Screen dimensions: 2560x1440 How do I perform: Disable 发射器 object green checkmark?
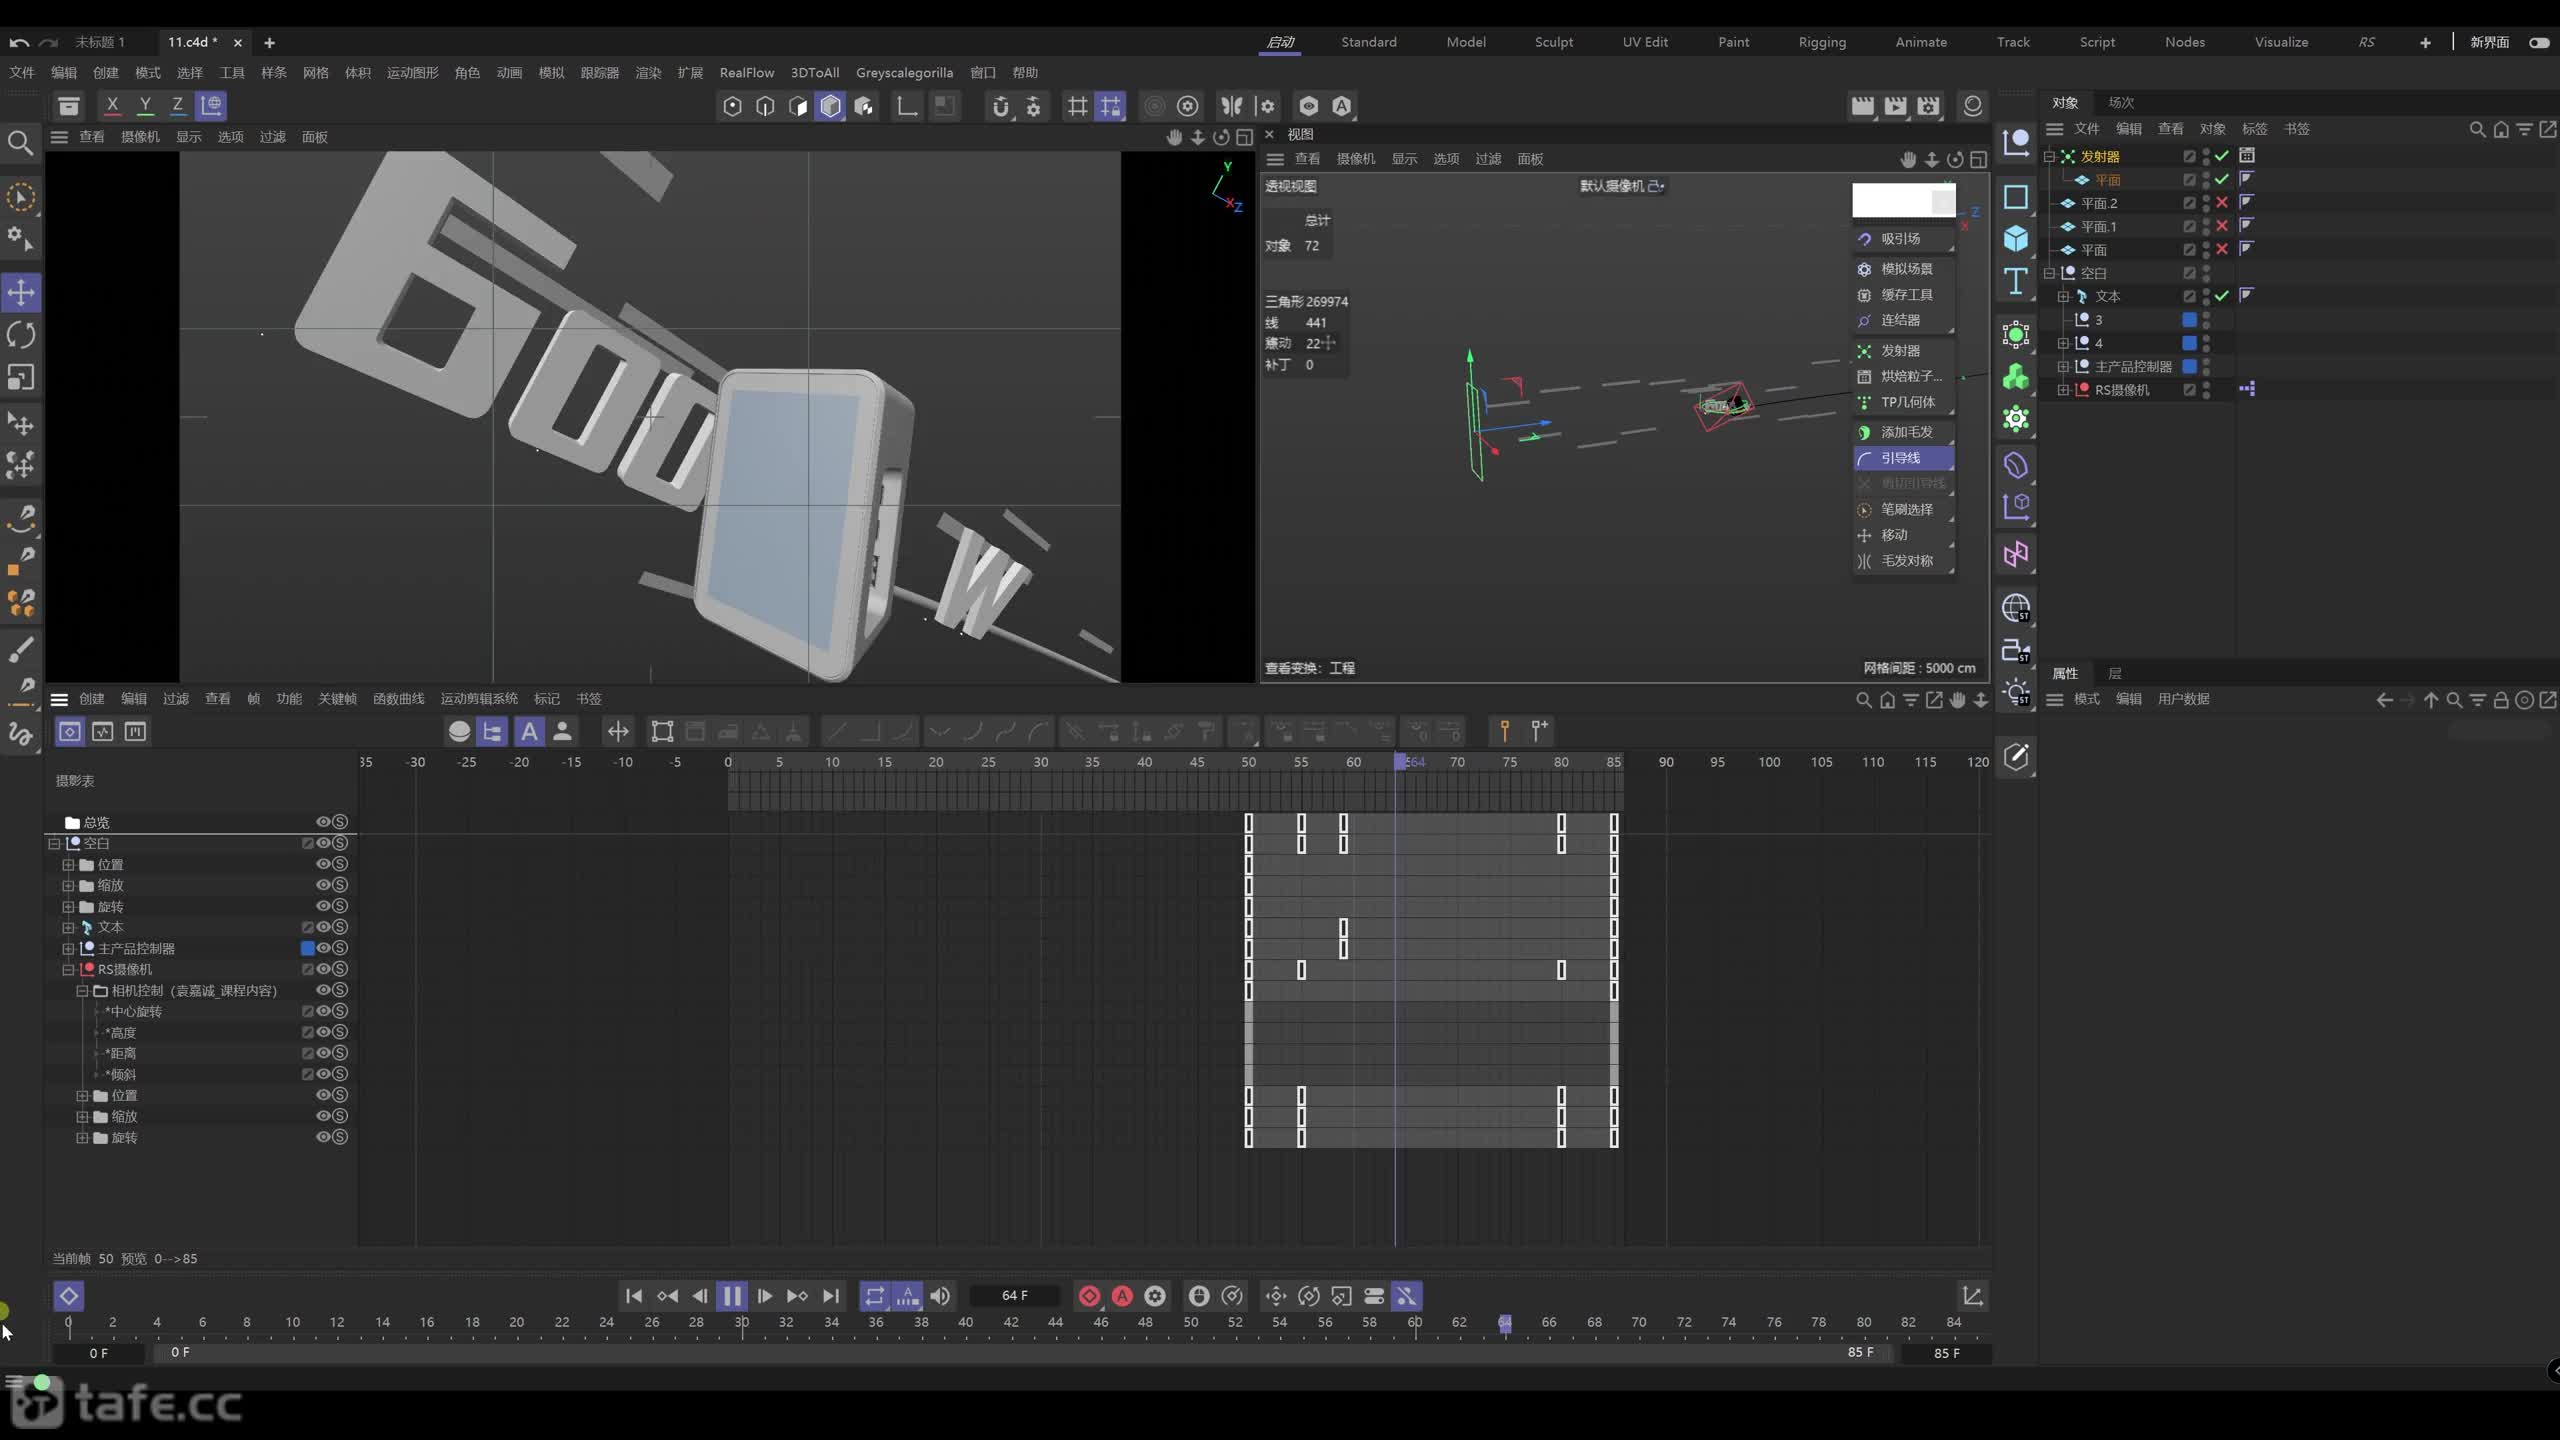[x=2222, y=156]
